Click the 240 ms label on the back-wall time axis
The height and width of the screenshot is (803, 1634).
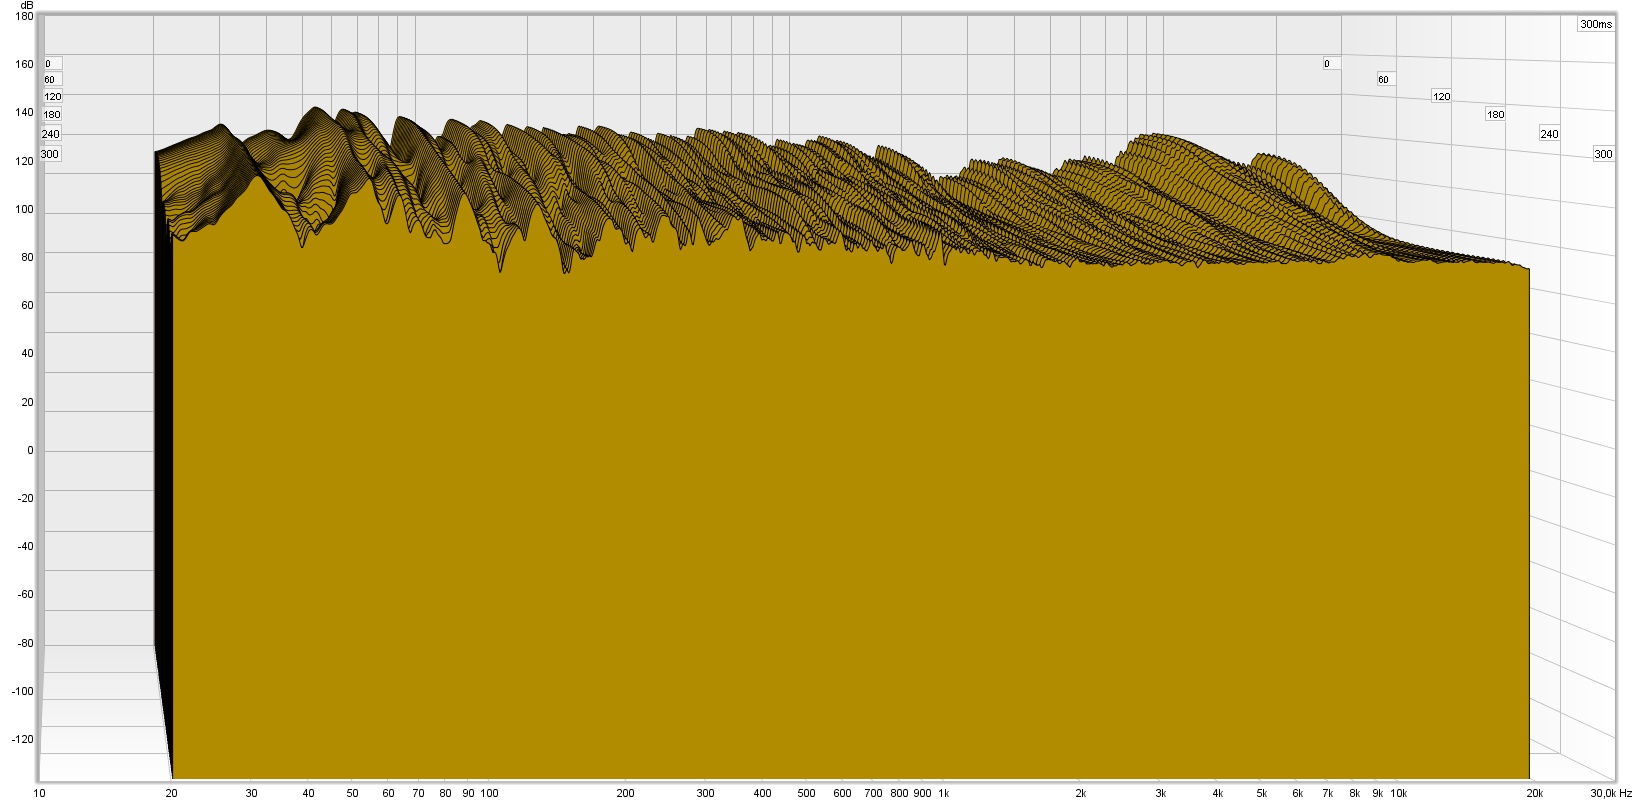point(1549,134)
